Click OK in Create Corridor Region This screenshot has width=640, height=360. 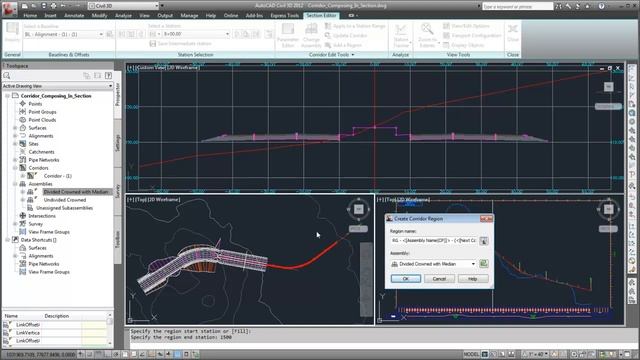406,279
